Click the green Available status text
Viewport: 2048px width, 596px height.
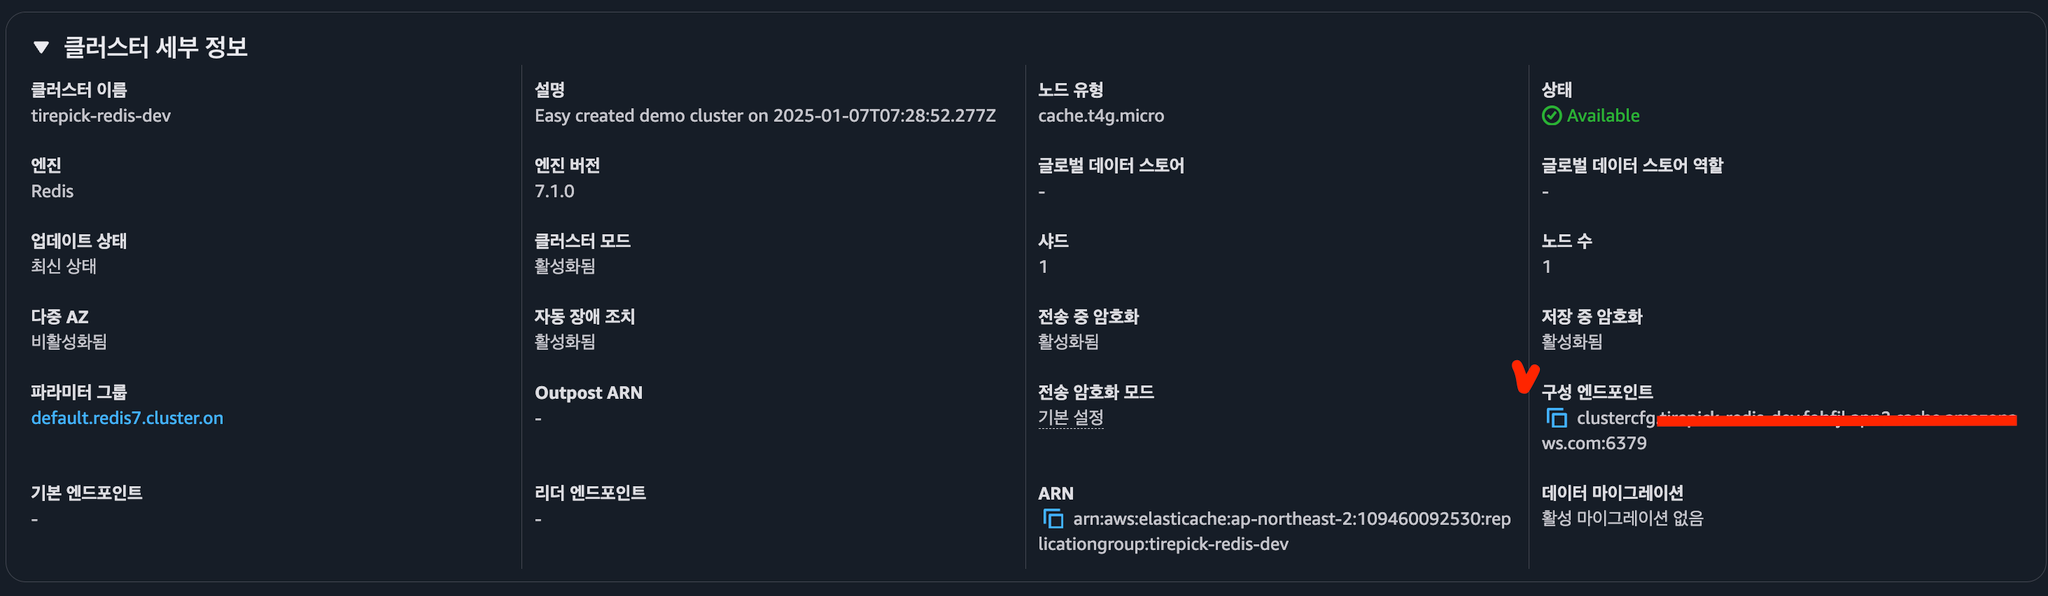[1603, 116]
